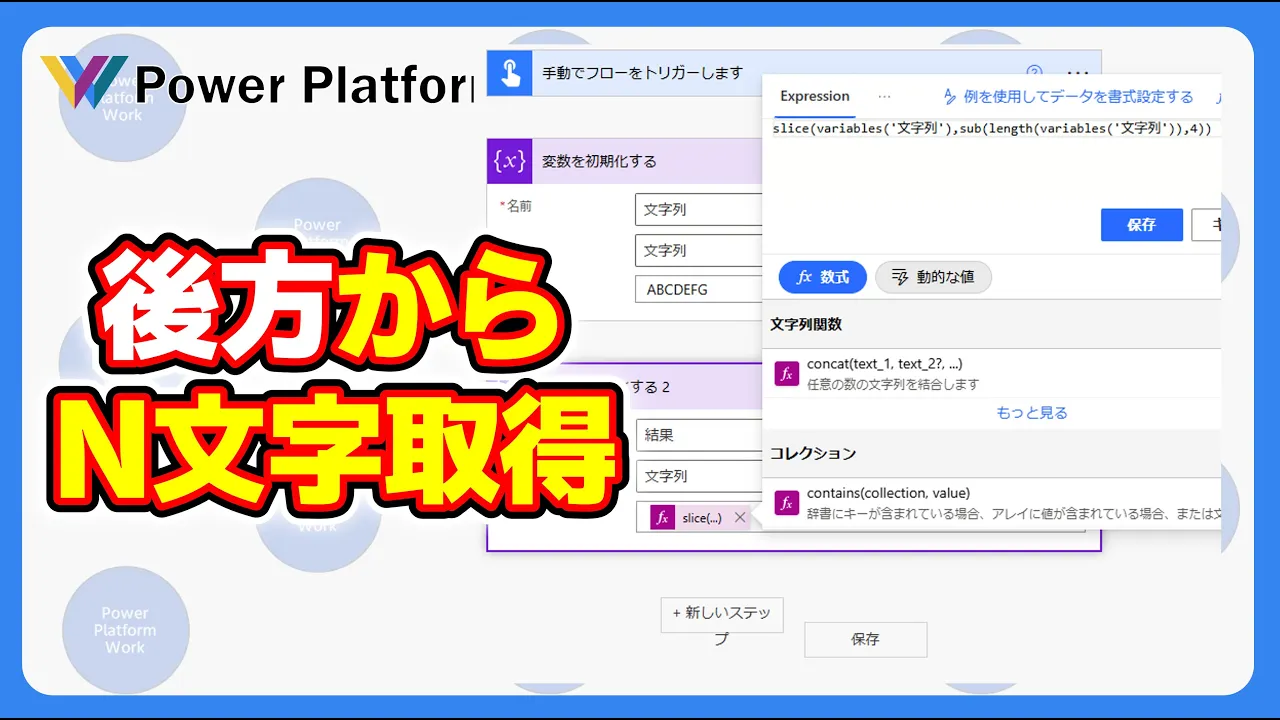Viewport: 1280px width, 720px height.
Task: Remove the slice(...) expression token
Action: click(x=740, y=517)
